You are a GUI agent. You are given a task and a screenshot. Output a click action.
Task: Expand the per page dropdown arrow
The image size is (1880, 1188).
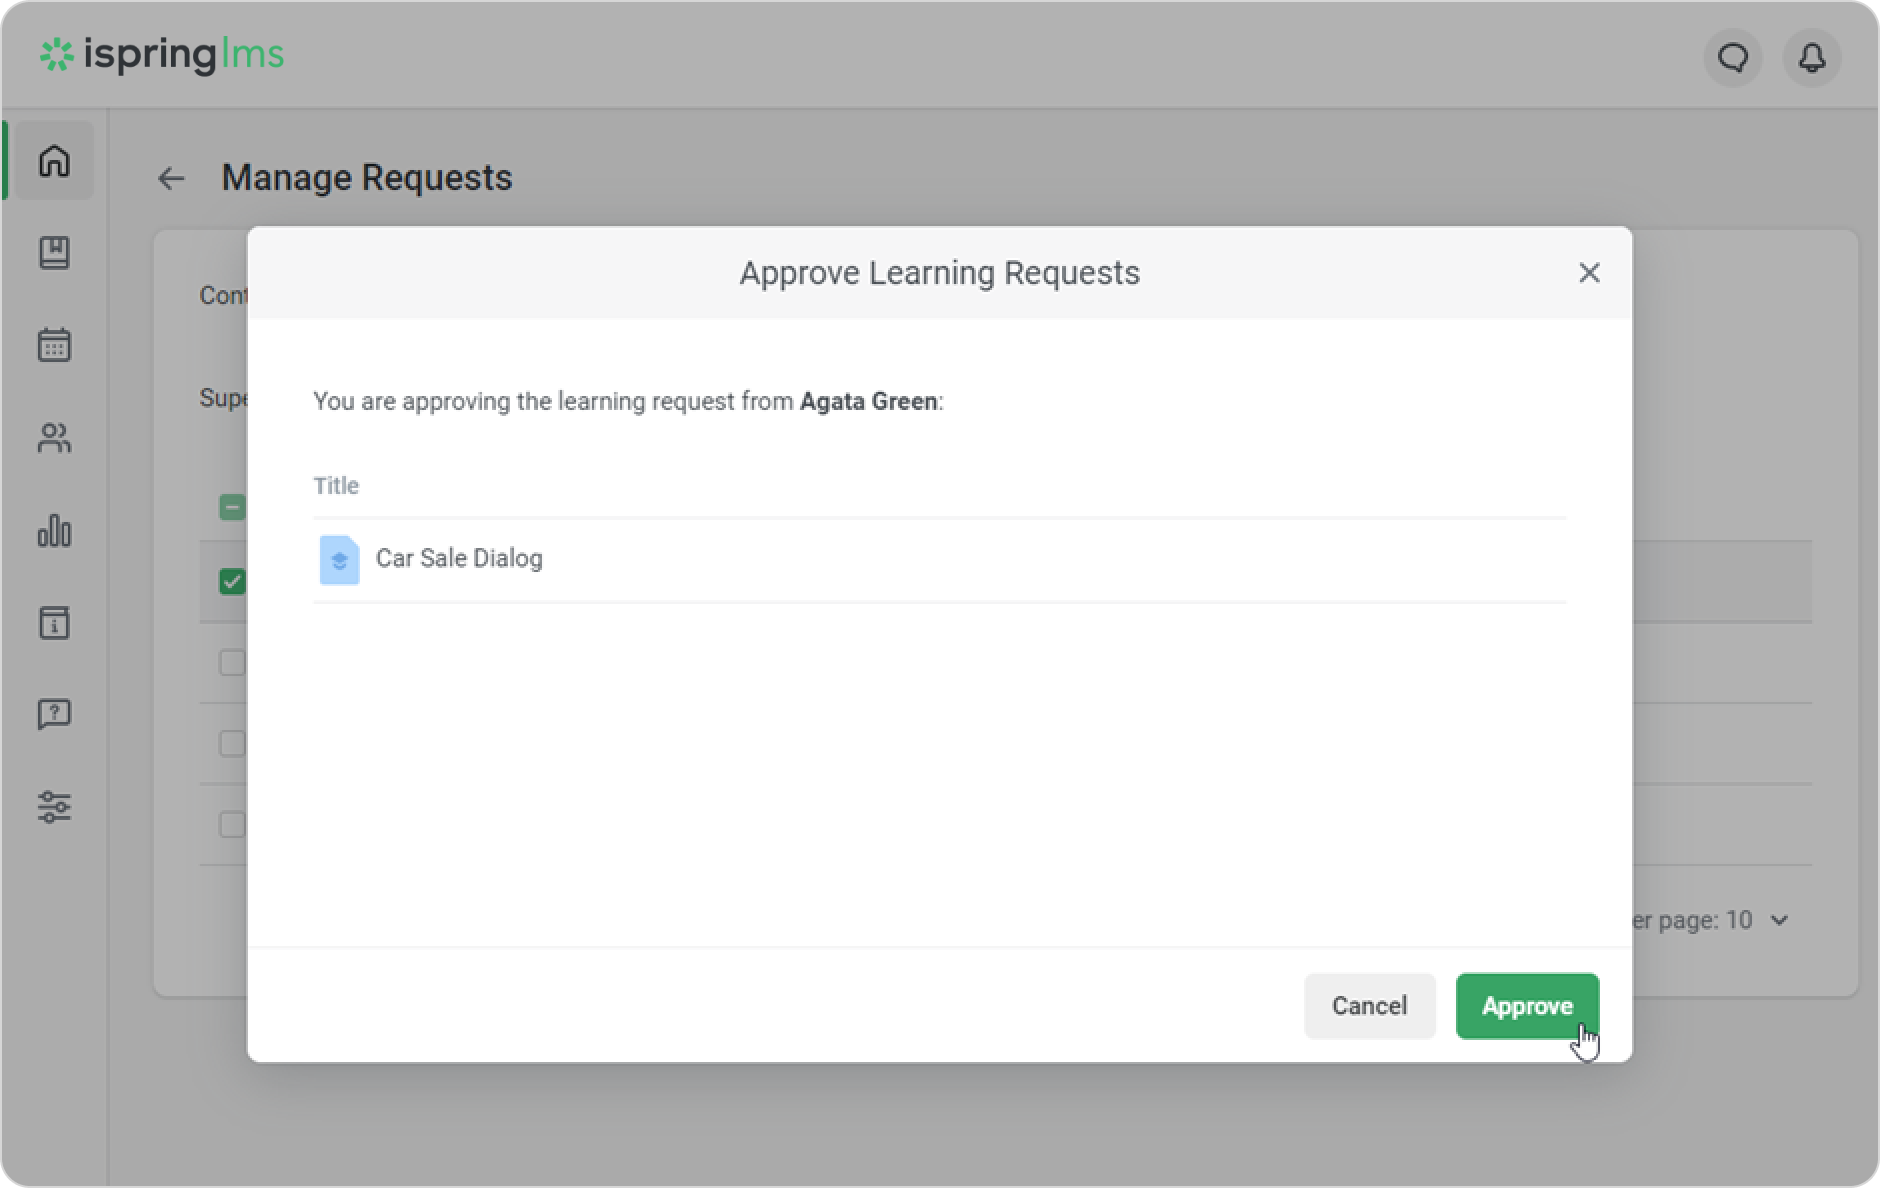coord(1779,920)
